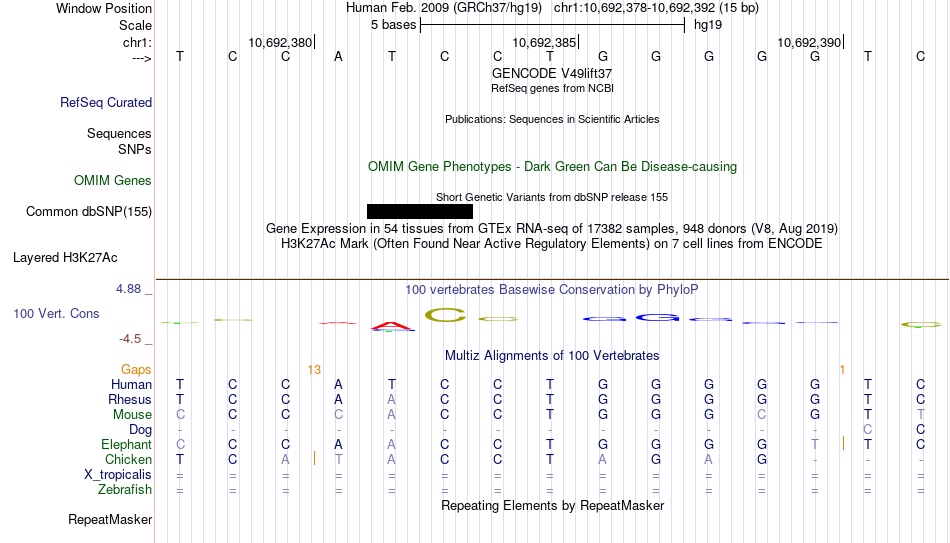
Task: Click RefSeq genes from NCBI title
Action: coord(552,88)
